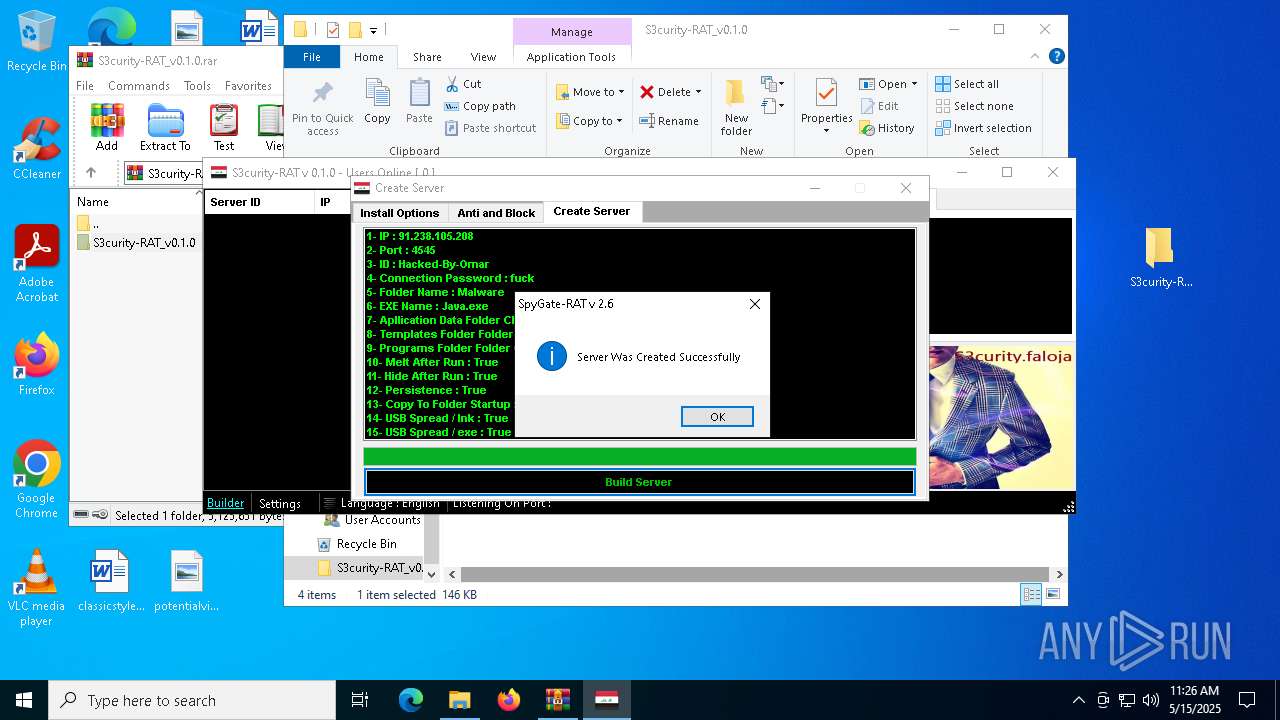Click the WinRAR Extract To button
Viewport: 1280px width, 720px height.
pyautogui.click(x=165, y=127)
